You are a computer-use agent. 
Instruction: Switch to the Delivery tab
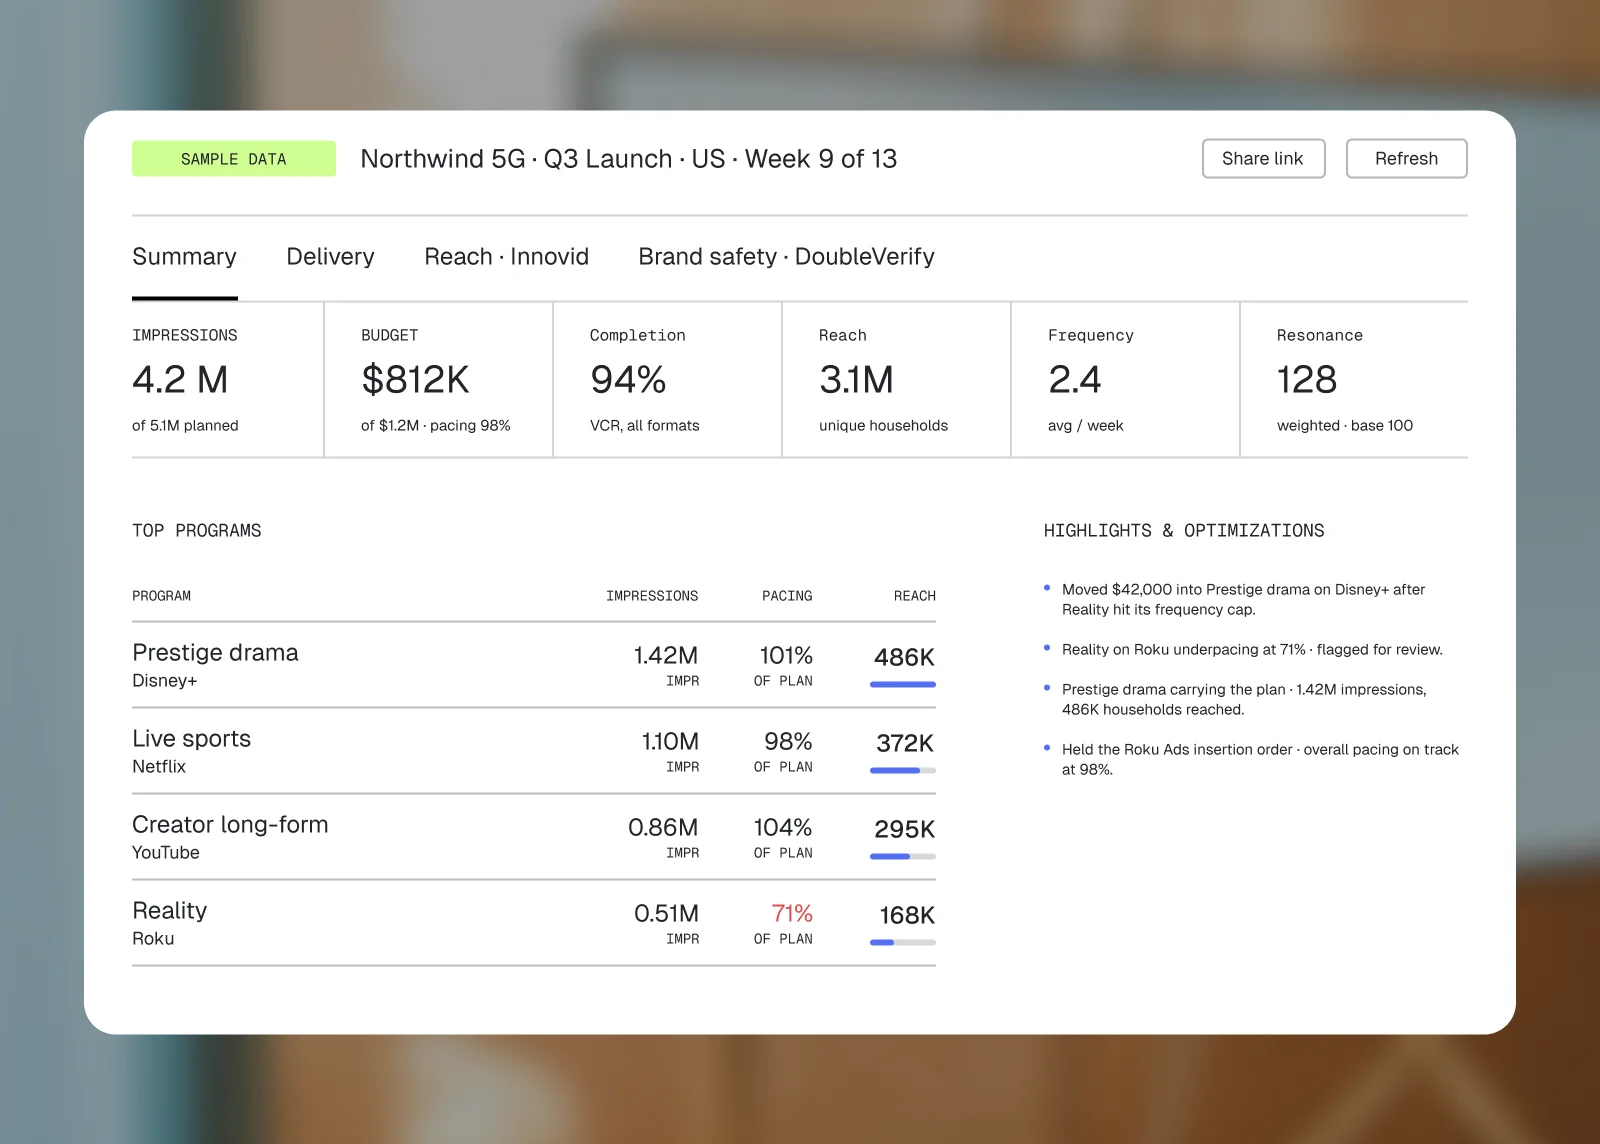coord(330,257)
